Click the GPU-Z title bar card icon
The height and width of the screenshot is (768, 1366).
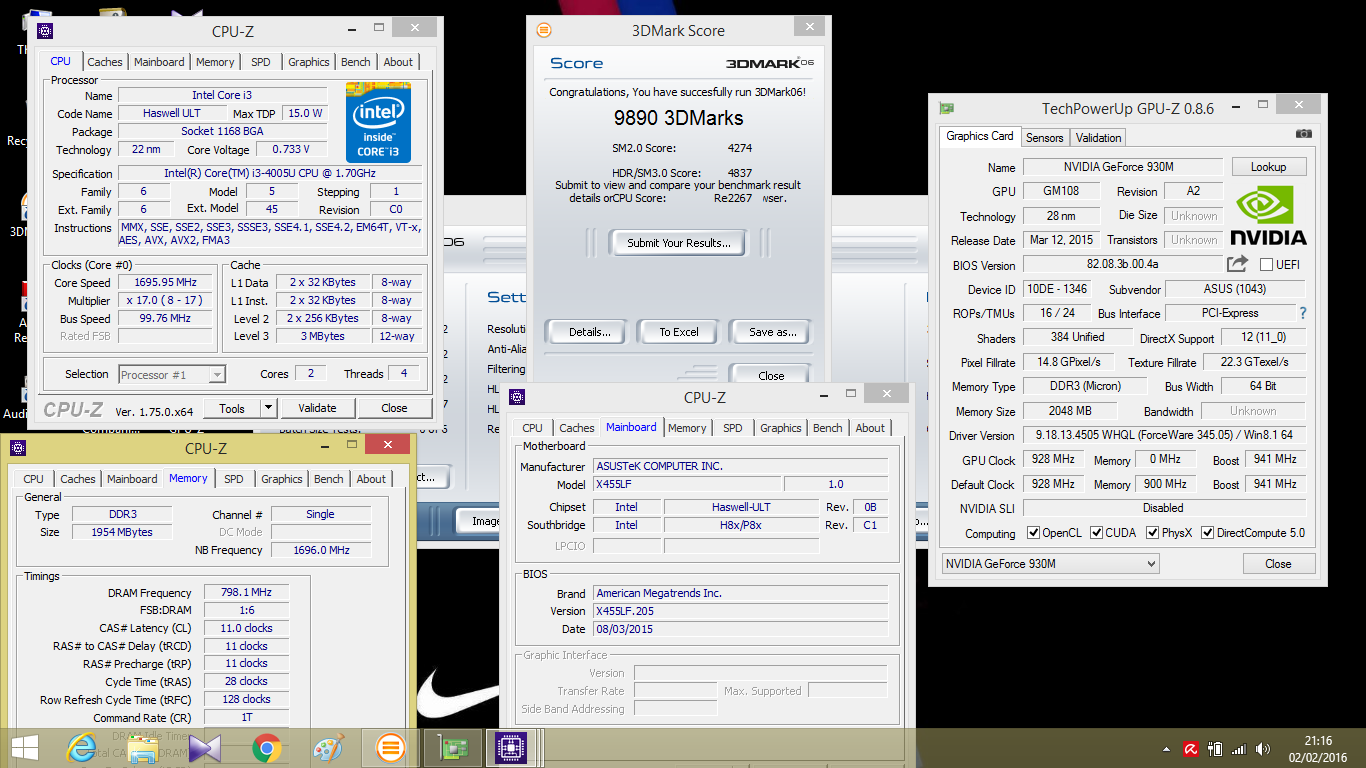(x=946, y=108)
